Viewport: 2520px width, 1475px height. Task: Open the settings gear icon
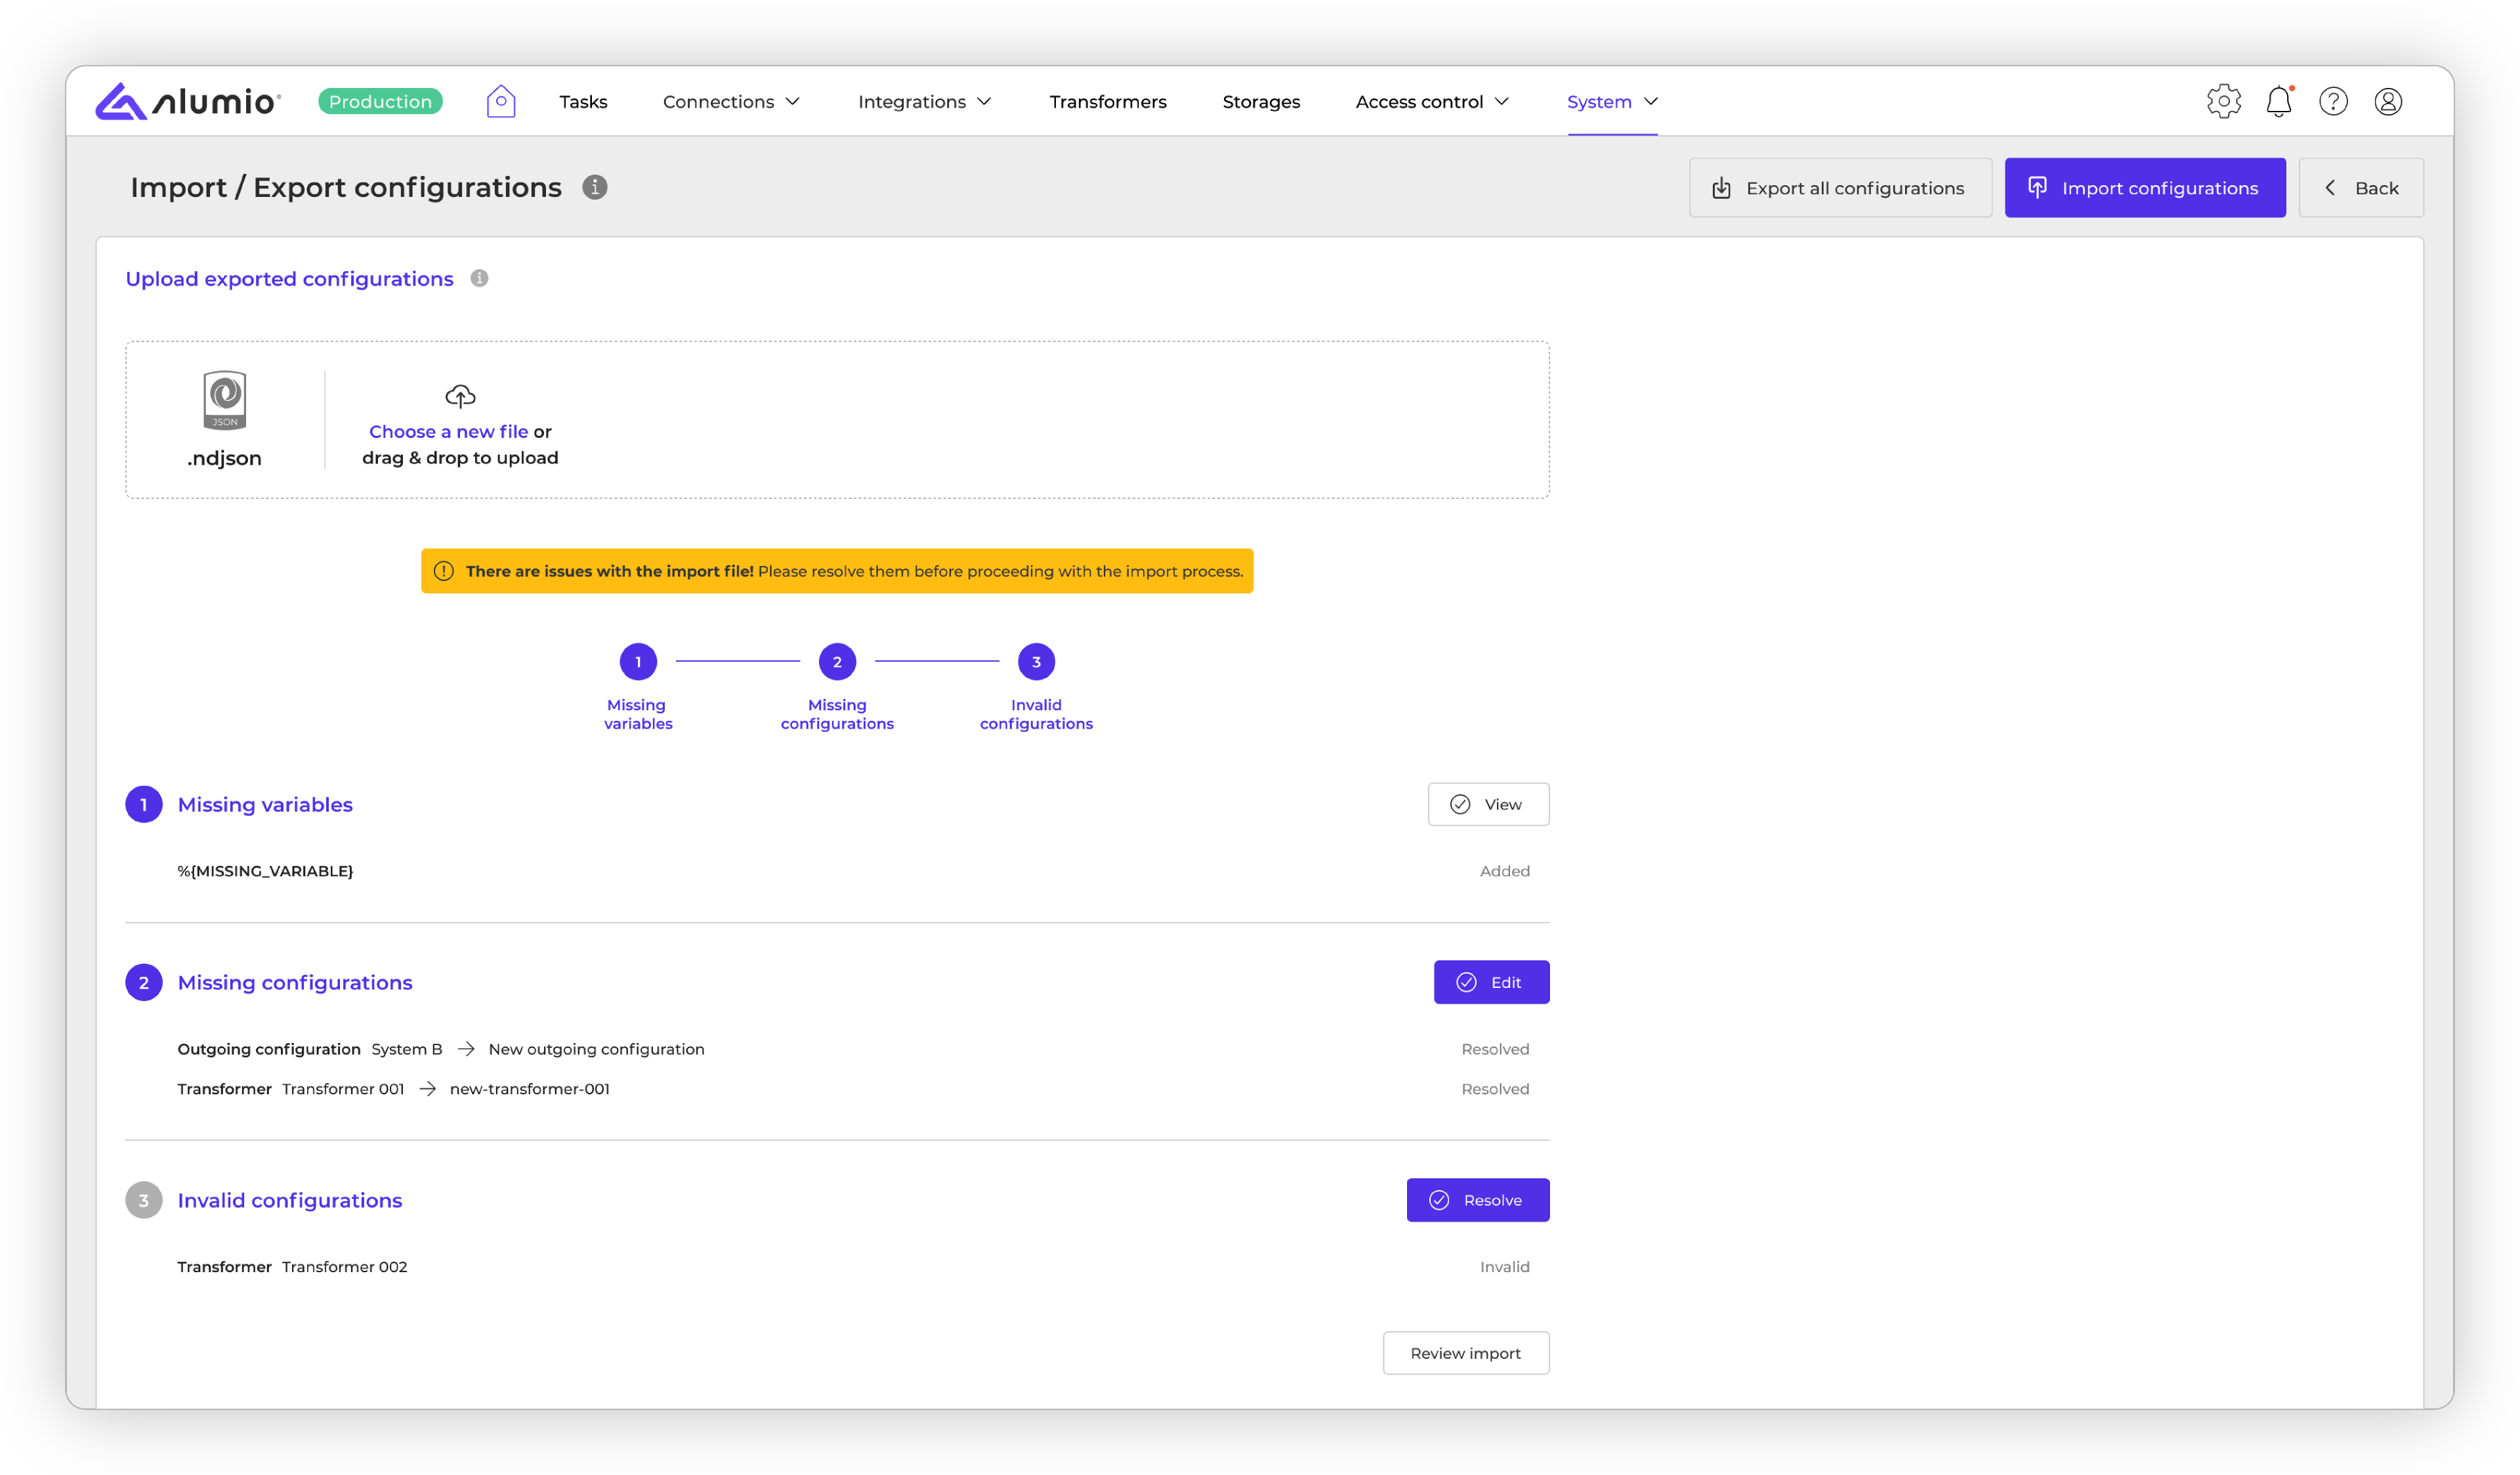click(x=2223, y=101)
